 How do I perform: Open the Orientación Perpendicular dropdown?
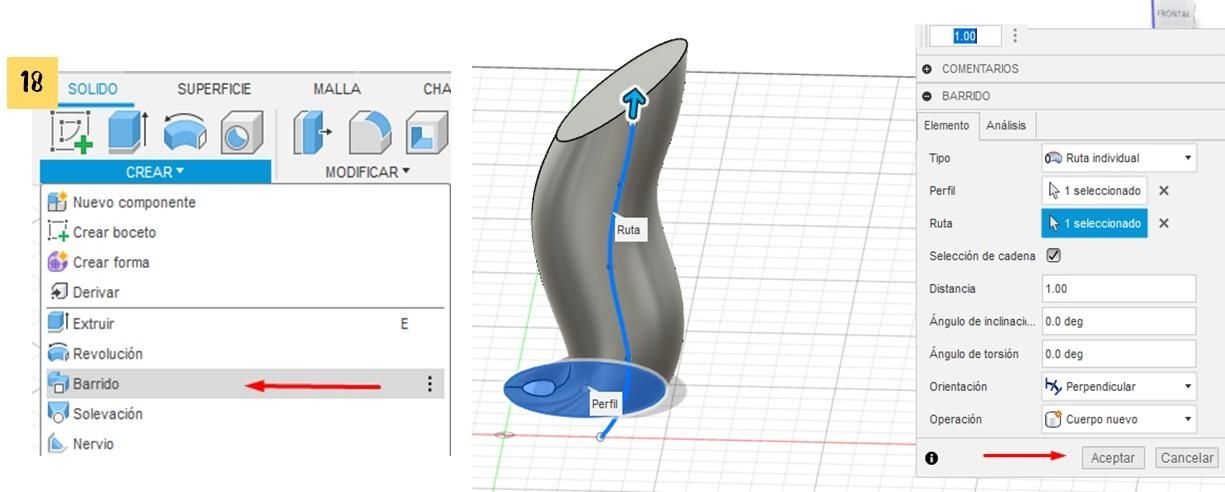click(1119, 386)
